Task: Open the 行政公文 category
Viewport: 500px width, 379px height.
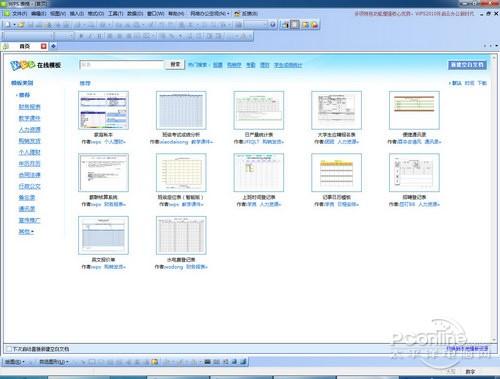Action: coord(29,186)
